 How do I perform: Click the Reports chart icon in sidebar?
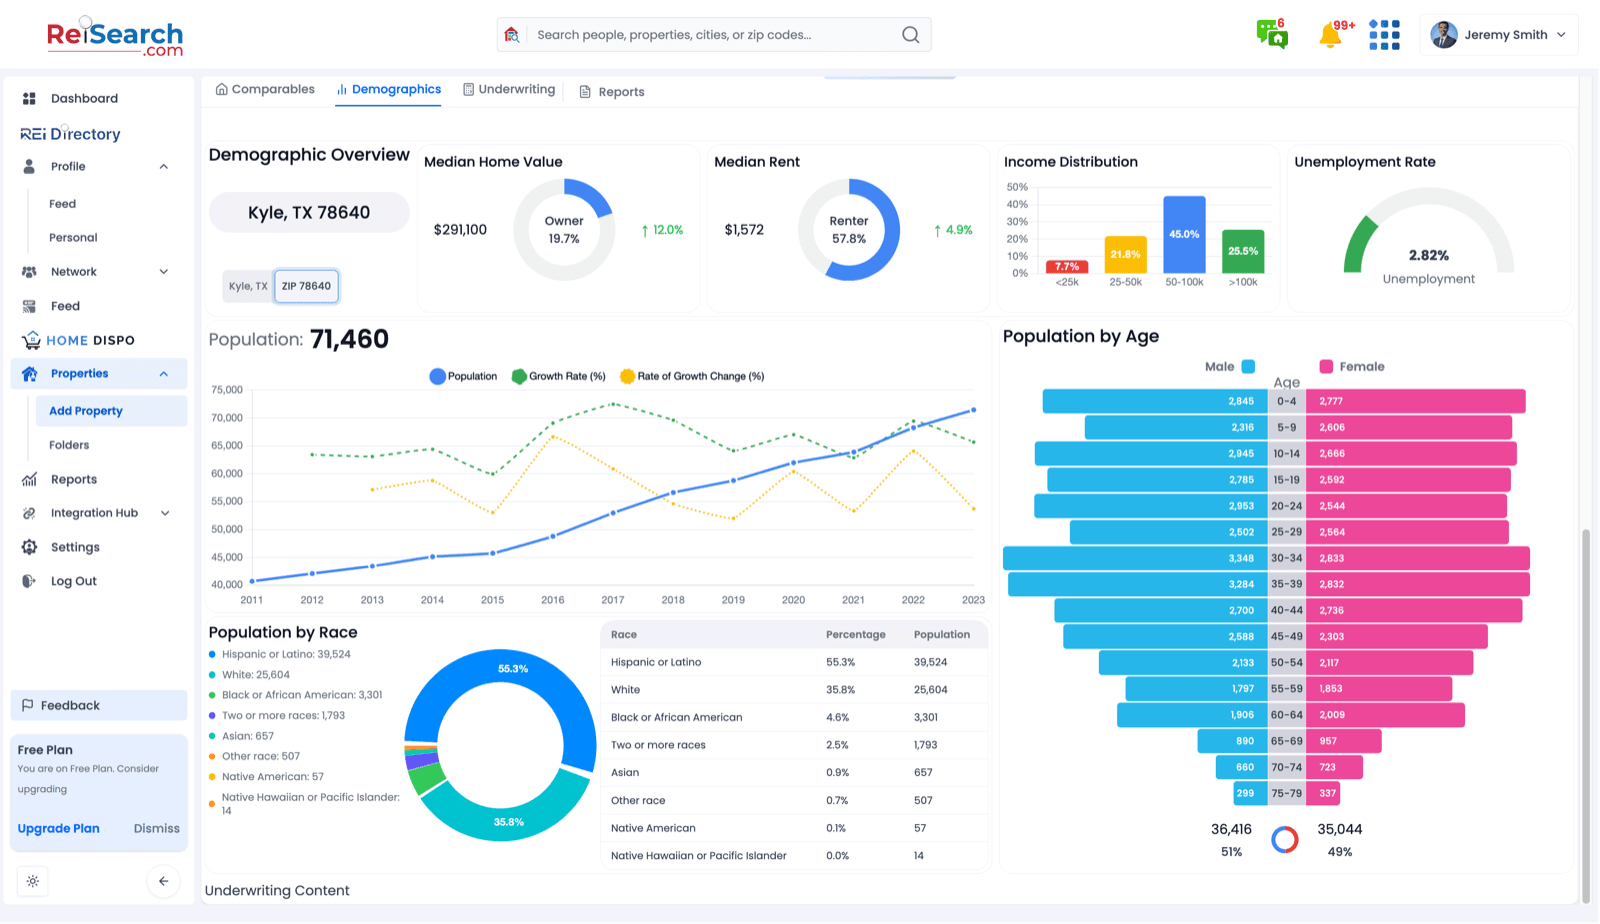29,479
